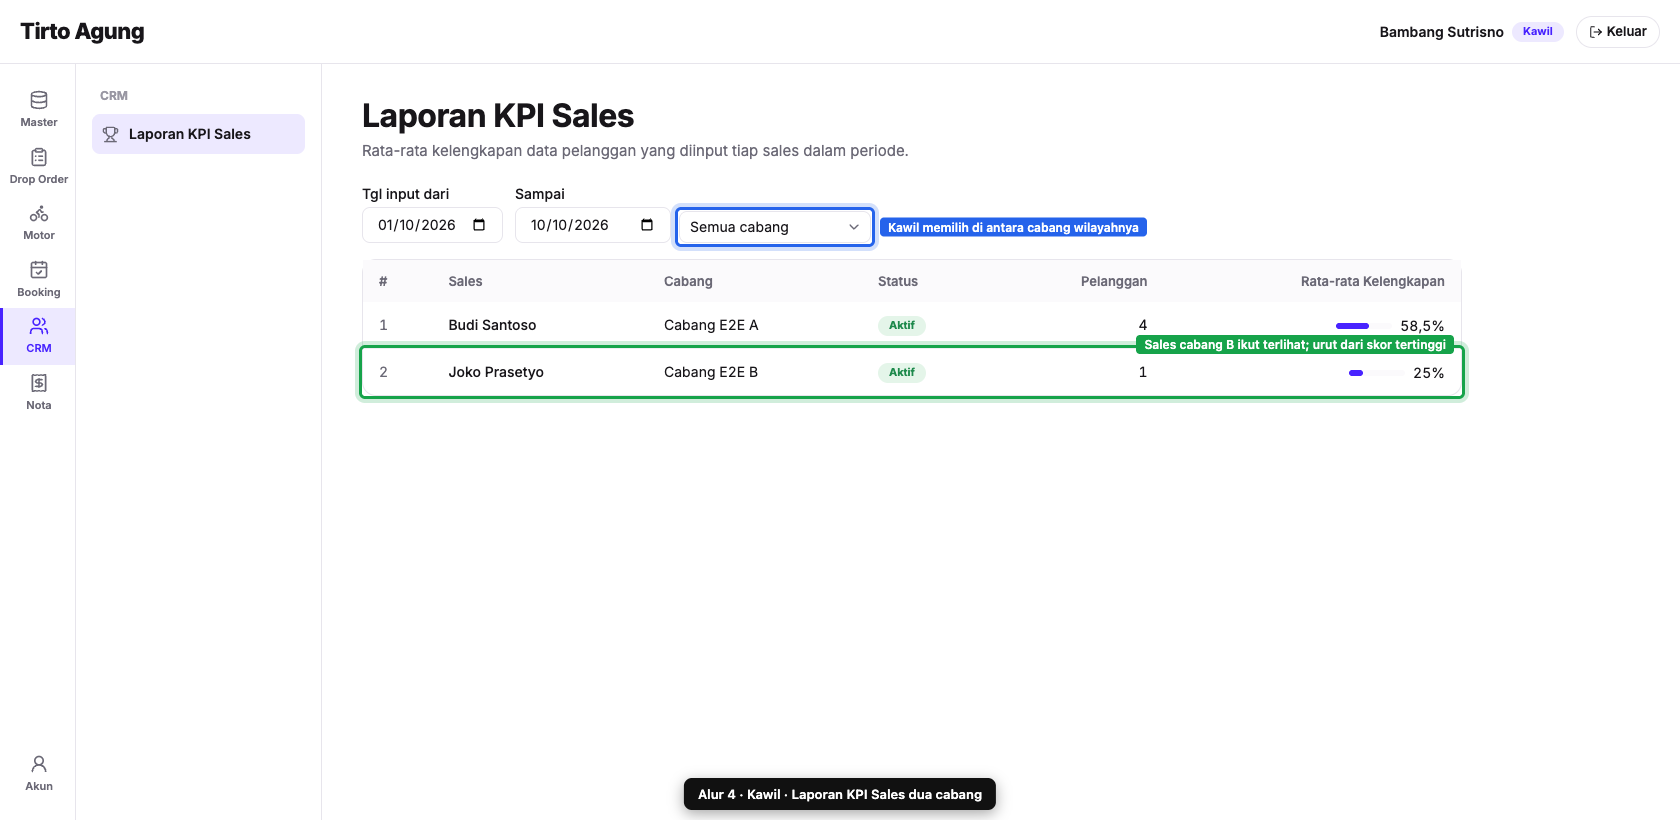Screen dimensions: 1680x820
Task: Click the Cabang column header
Action: (x=688, y=281)
